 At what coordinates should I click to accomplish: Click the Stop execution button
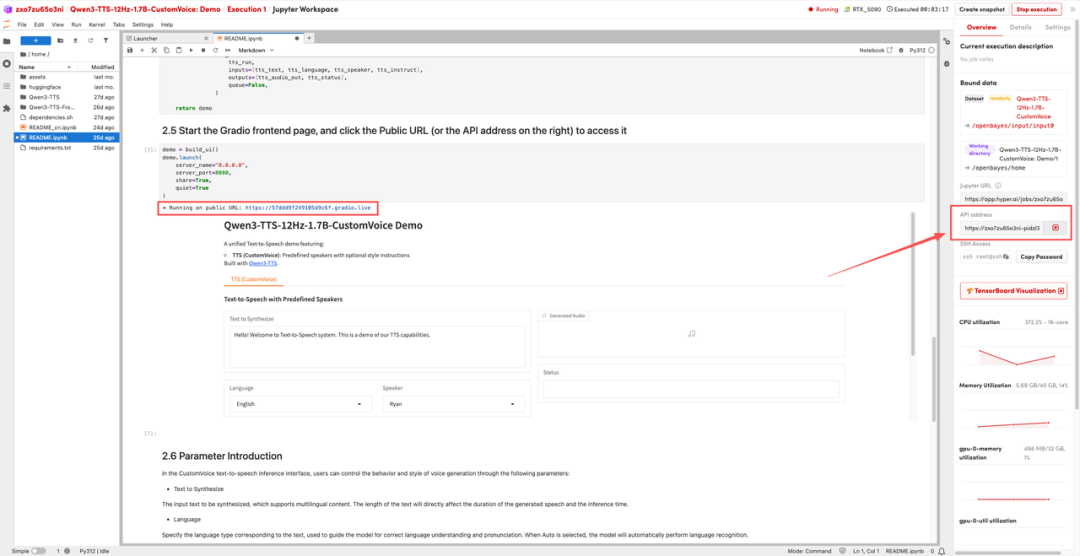pos(1036,9)
